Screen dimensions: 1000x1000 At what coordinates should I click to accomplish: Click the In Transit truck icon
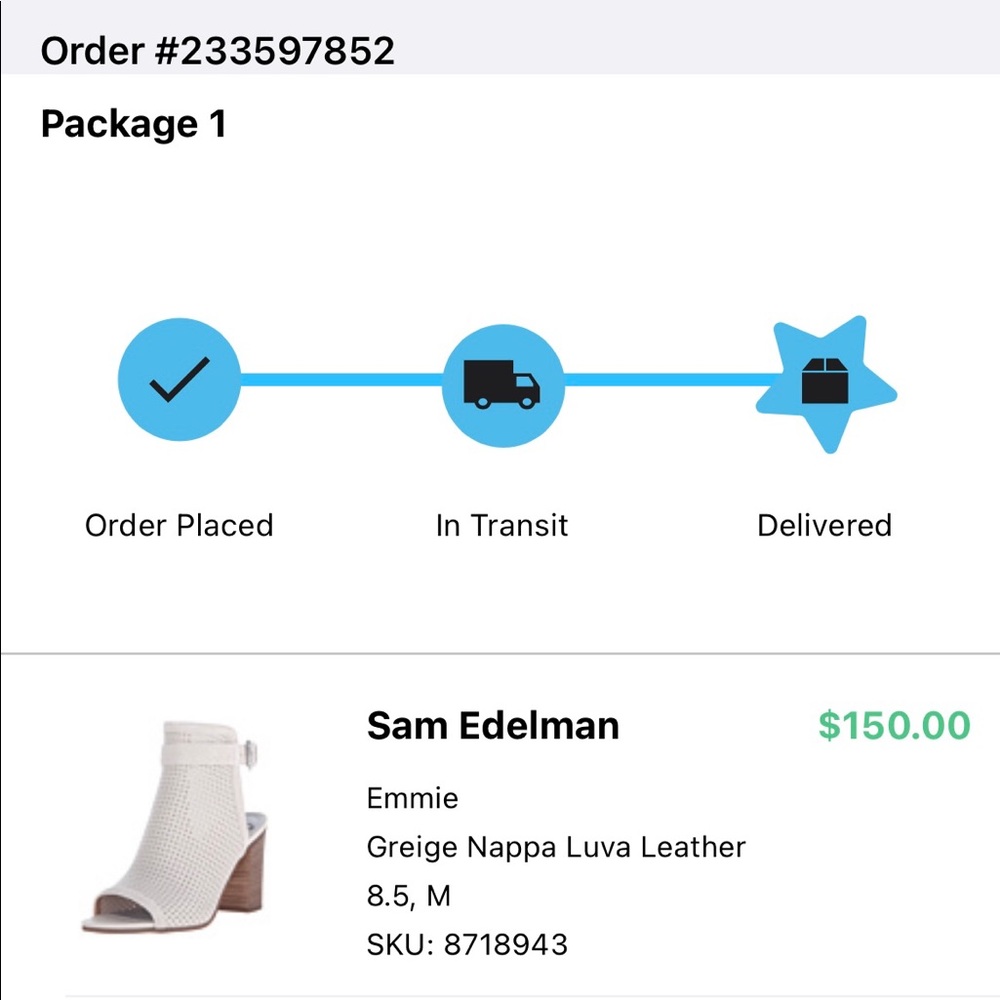coord(503,385)
